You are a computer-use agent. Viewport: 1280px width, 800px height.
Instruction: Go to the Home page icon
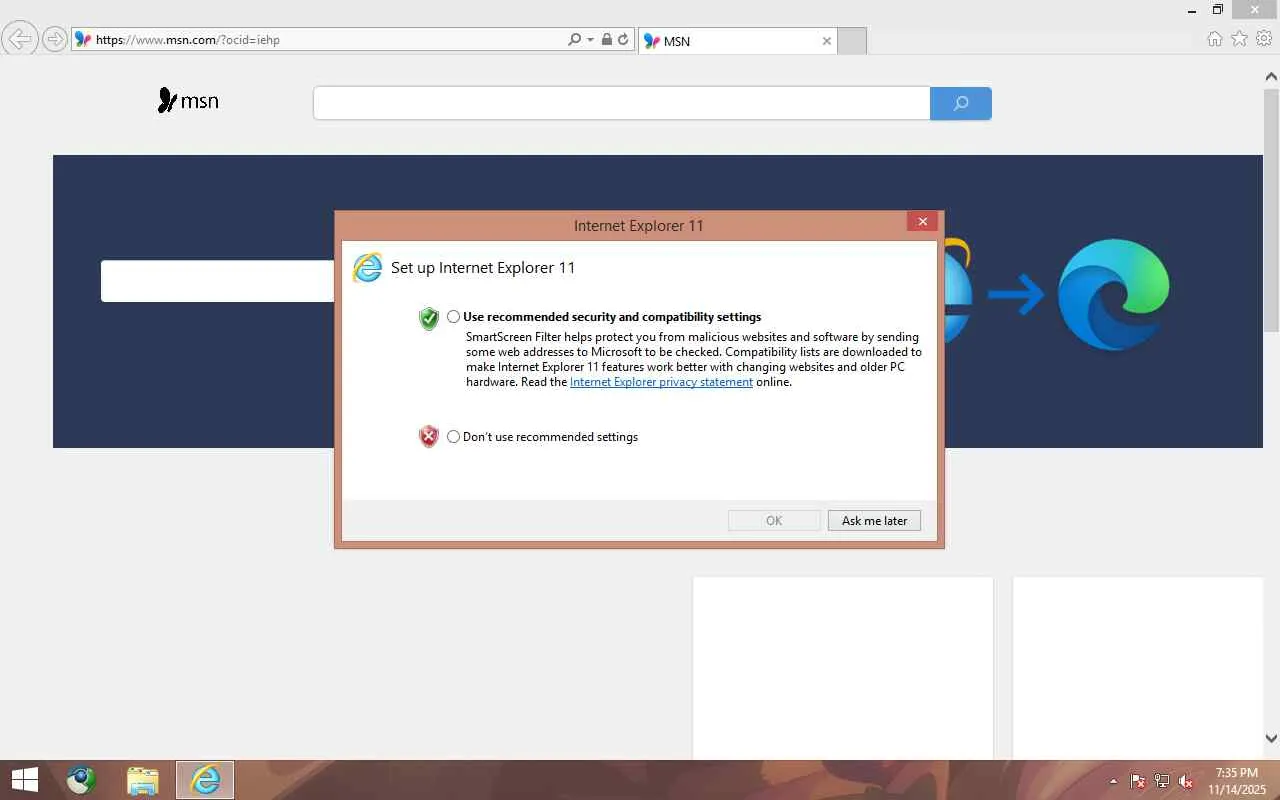tap(1215, 39)
